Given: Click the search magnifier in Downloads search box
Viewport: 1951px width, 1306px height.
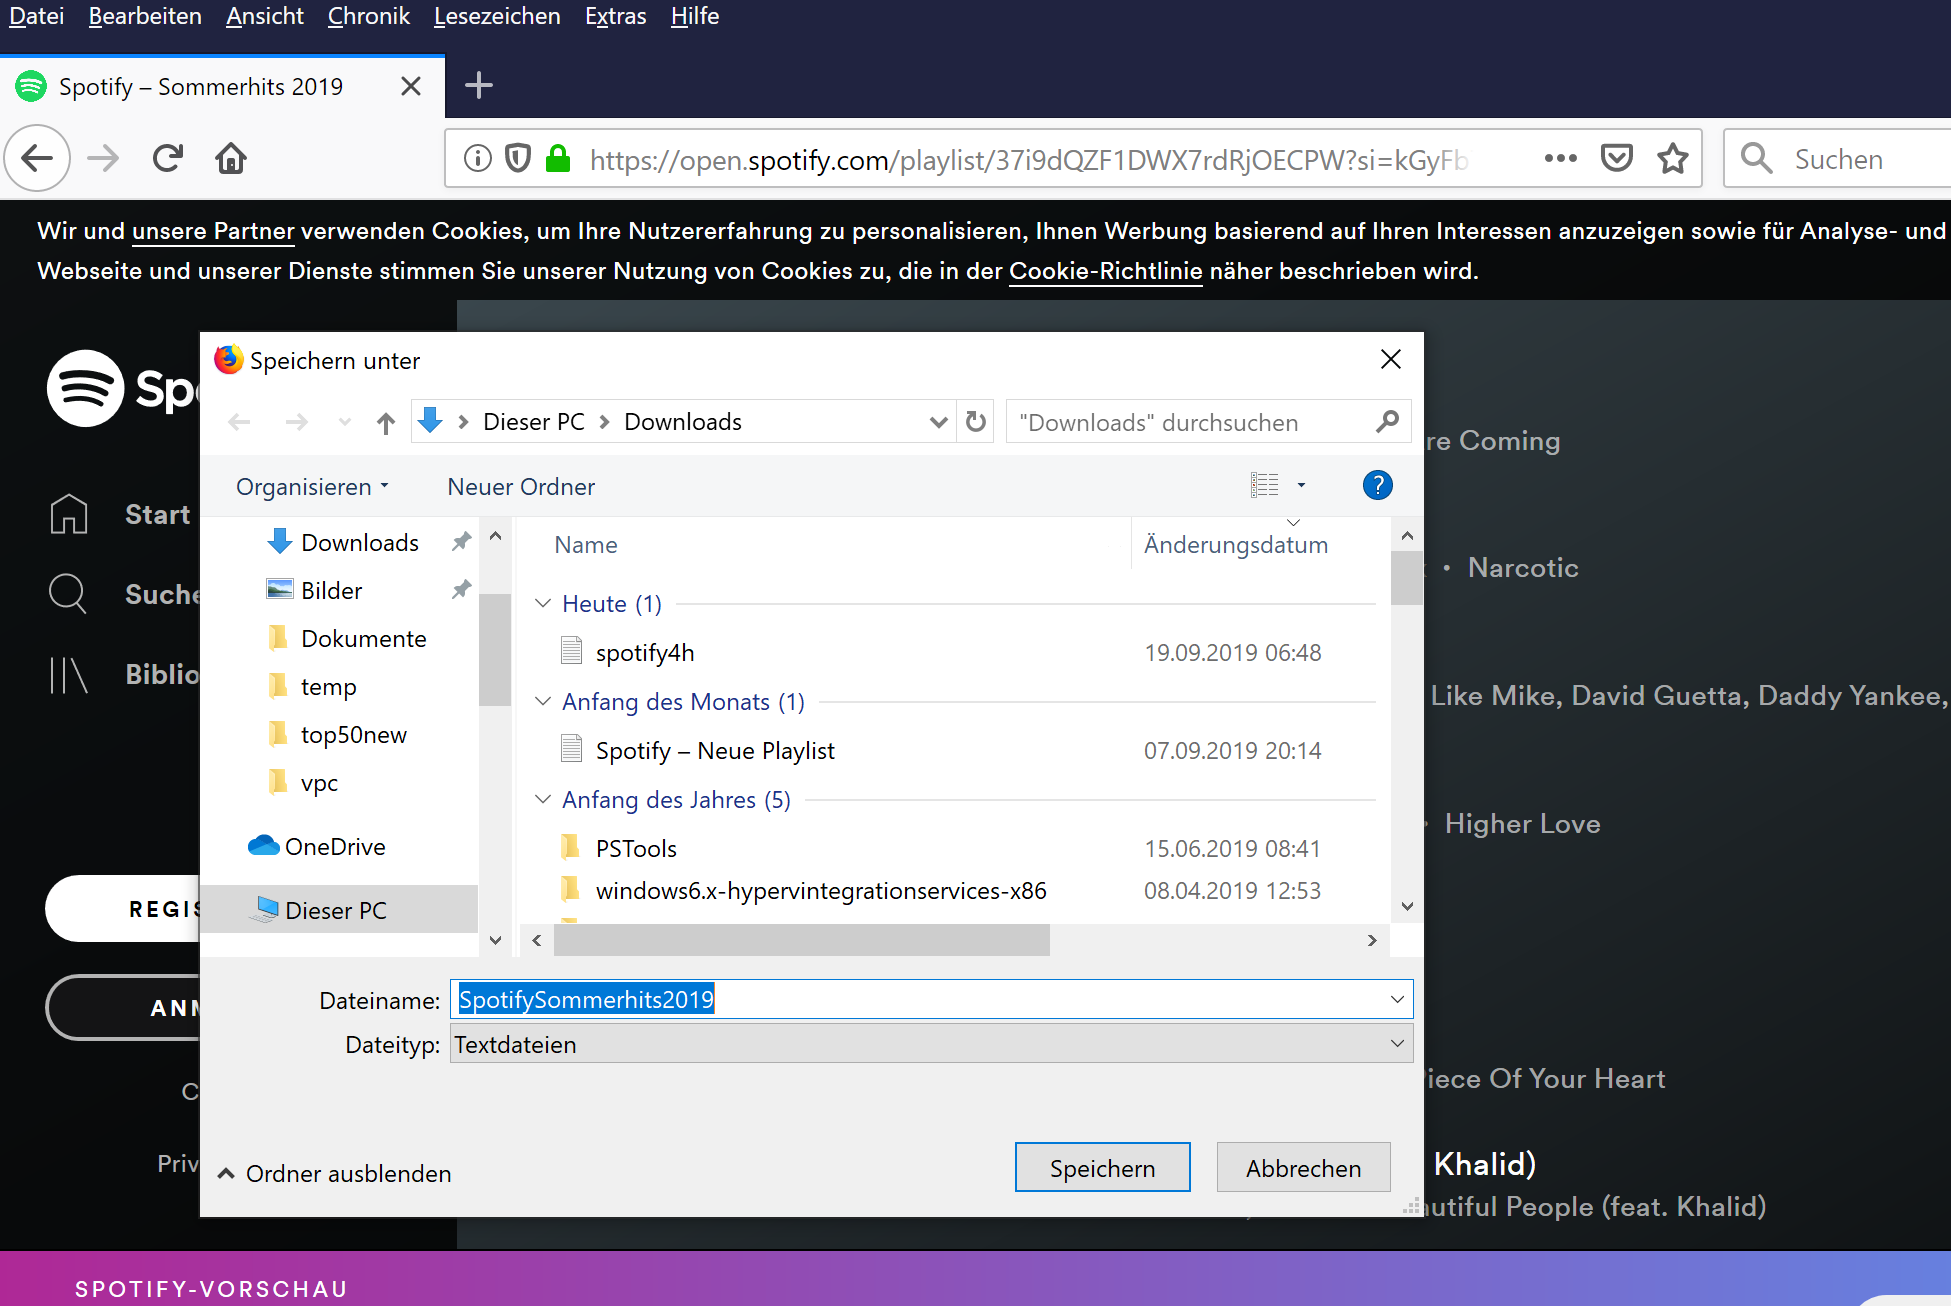Looking at the screenshot, I should (x=1387, y=422).
